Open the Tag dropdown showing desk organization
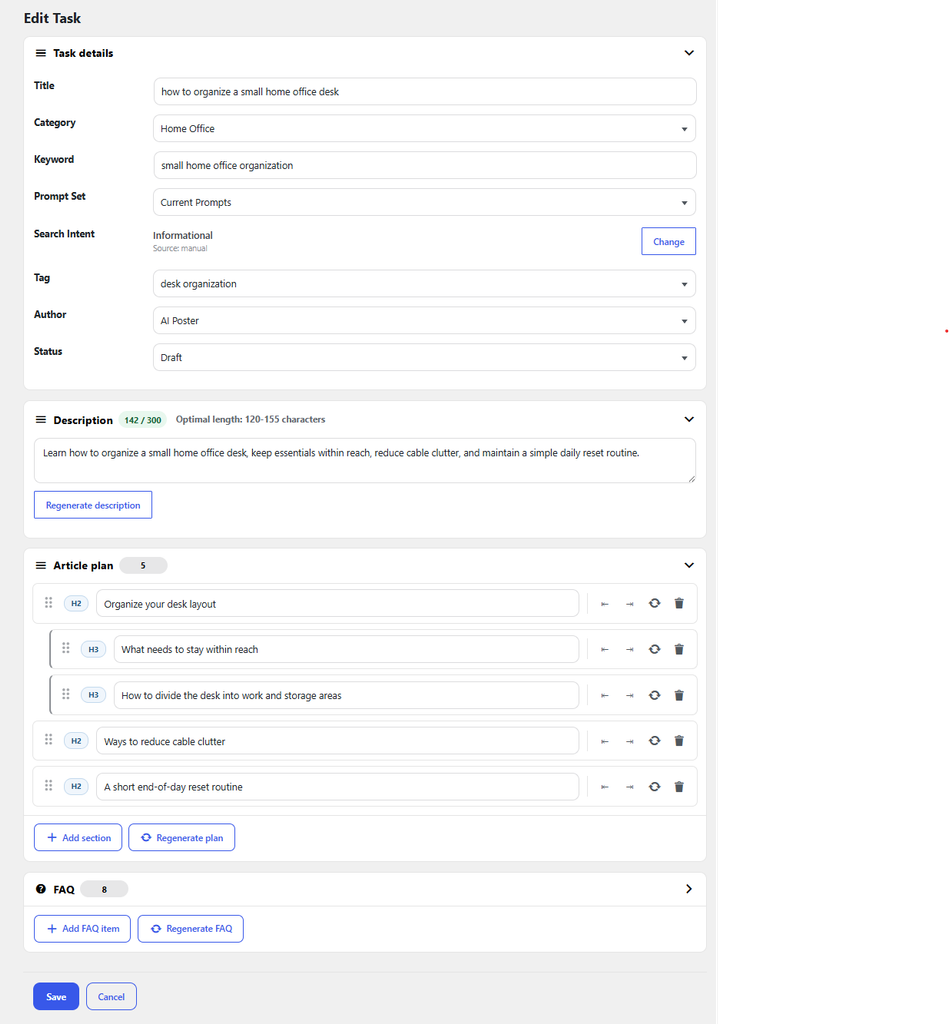The width and height of the screenshot is (949, 1024). [x=425, y=284]
